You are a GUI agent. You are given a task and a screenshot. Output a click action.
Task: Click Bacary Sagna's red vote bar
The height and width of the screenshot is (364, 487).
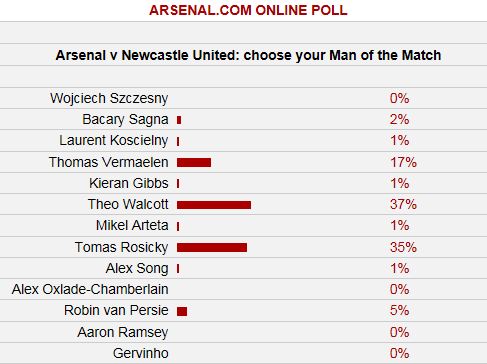pos(179,120)
